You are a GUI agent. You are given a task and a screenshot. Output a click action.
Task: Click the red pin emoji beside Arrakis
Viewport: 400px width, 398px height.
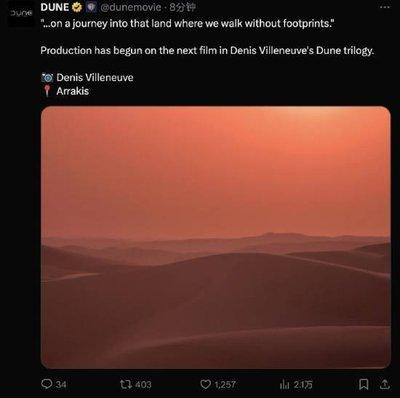click(47, 91)
